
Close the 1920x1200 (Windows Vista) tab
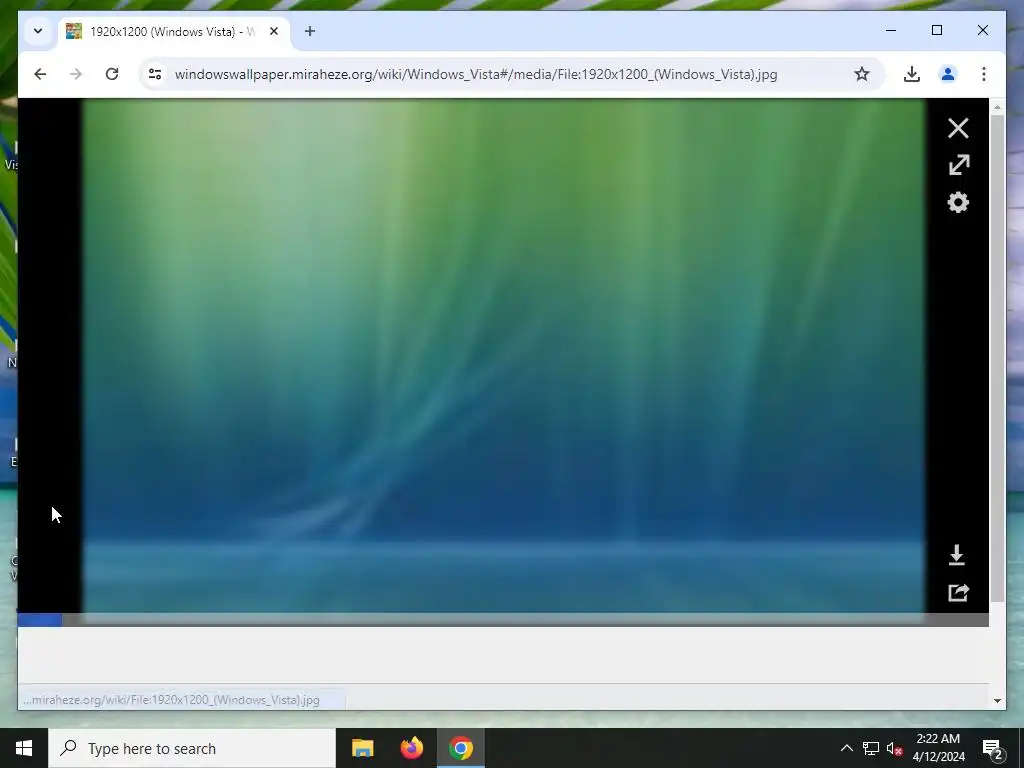[x=274, y=31]
